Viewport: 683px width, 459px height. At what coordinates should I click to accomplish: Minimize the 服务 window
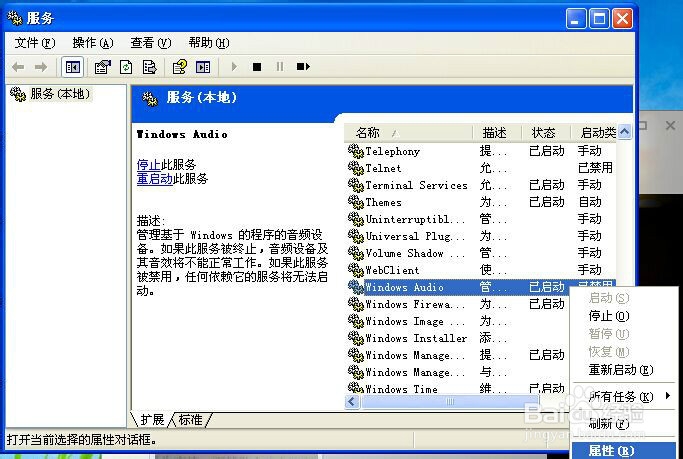(x=576, y=19)
